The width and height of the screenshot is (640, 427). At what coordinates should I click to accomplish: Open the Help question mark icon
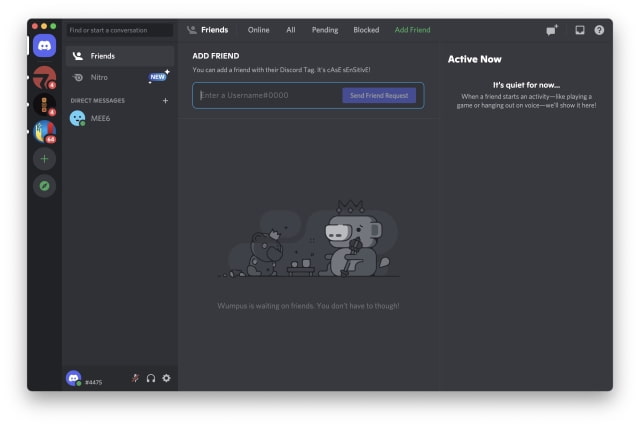(x=599, y=30)
